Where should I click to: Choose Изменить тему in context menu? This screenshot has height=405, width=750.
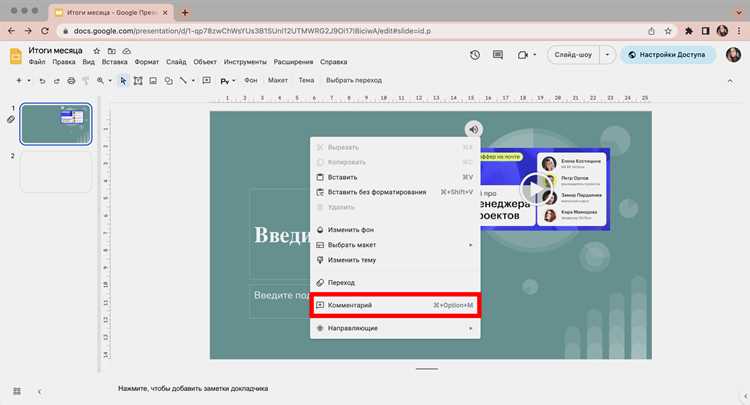click(395, 260)
